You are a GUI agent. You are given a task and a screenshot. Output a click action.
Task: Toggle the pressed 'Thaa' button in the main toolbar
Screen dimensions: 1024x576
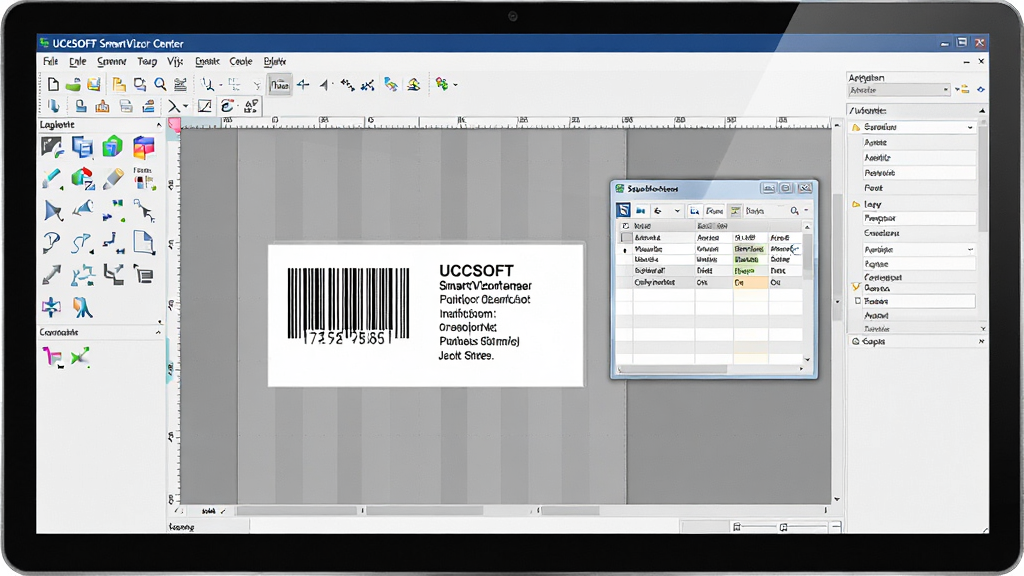click(x=280, y=85)
